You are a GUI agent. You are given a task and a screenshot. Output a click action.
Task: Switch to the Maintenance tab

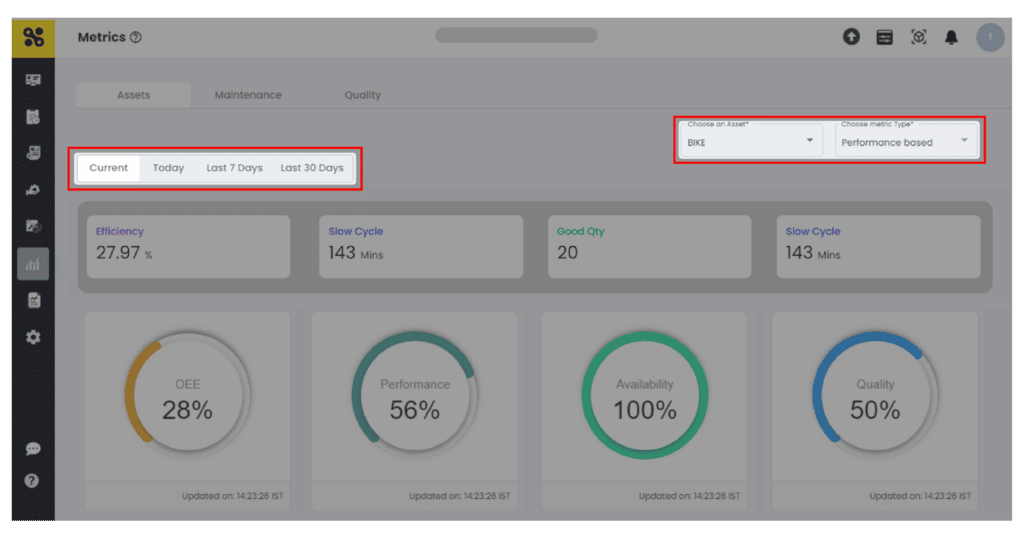[x=248, y=95]
